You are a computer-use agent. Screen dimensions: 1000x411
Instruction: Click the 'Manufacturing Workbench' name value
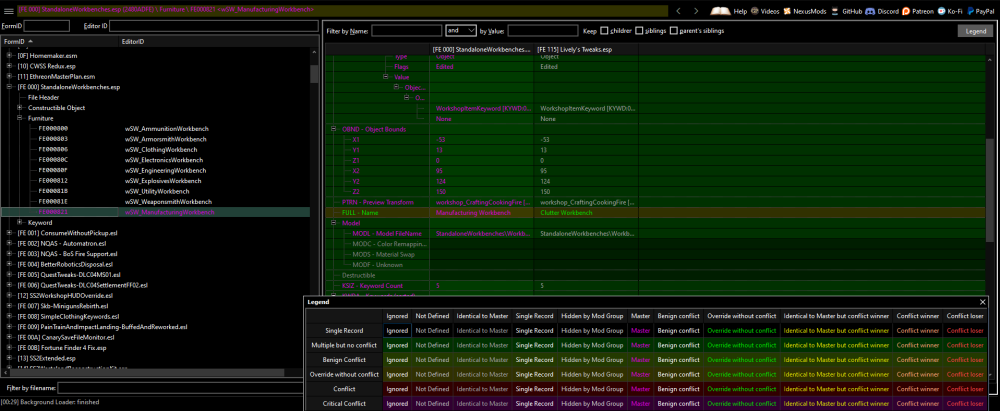472,213
